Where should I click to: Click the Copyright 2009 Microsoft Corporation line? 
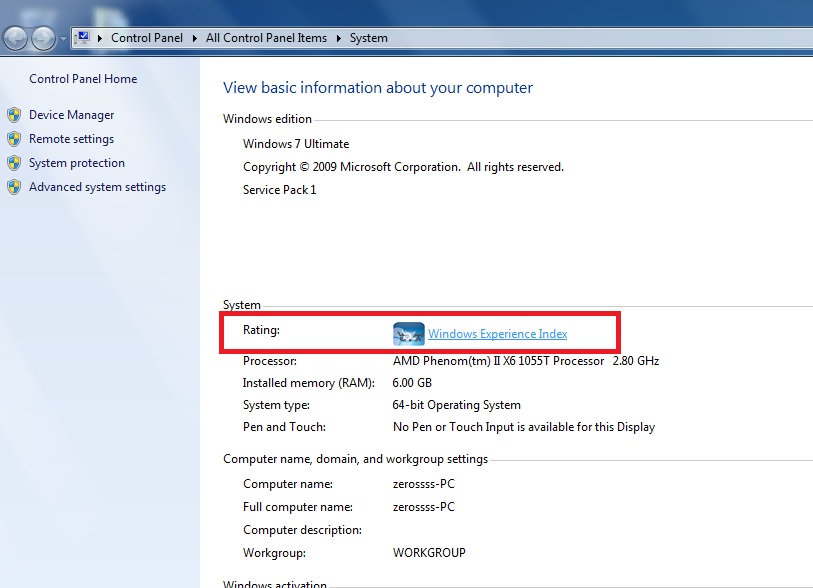tap(403, 167)
